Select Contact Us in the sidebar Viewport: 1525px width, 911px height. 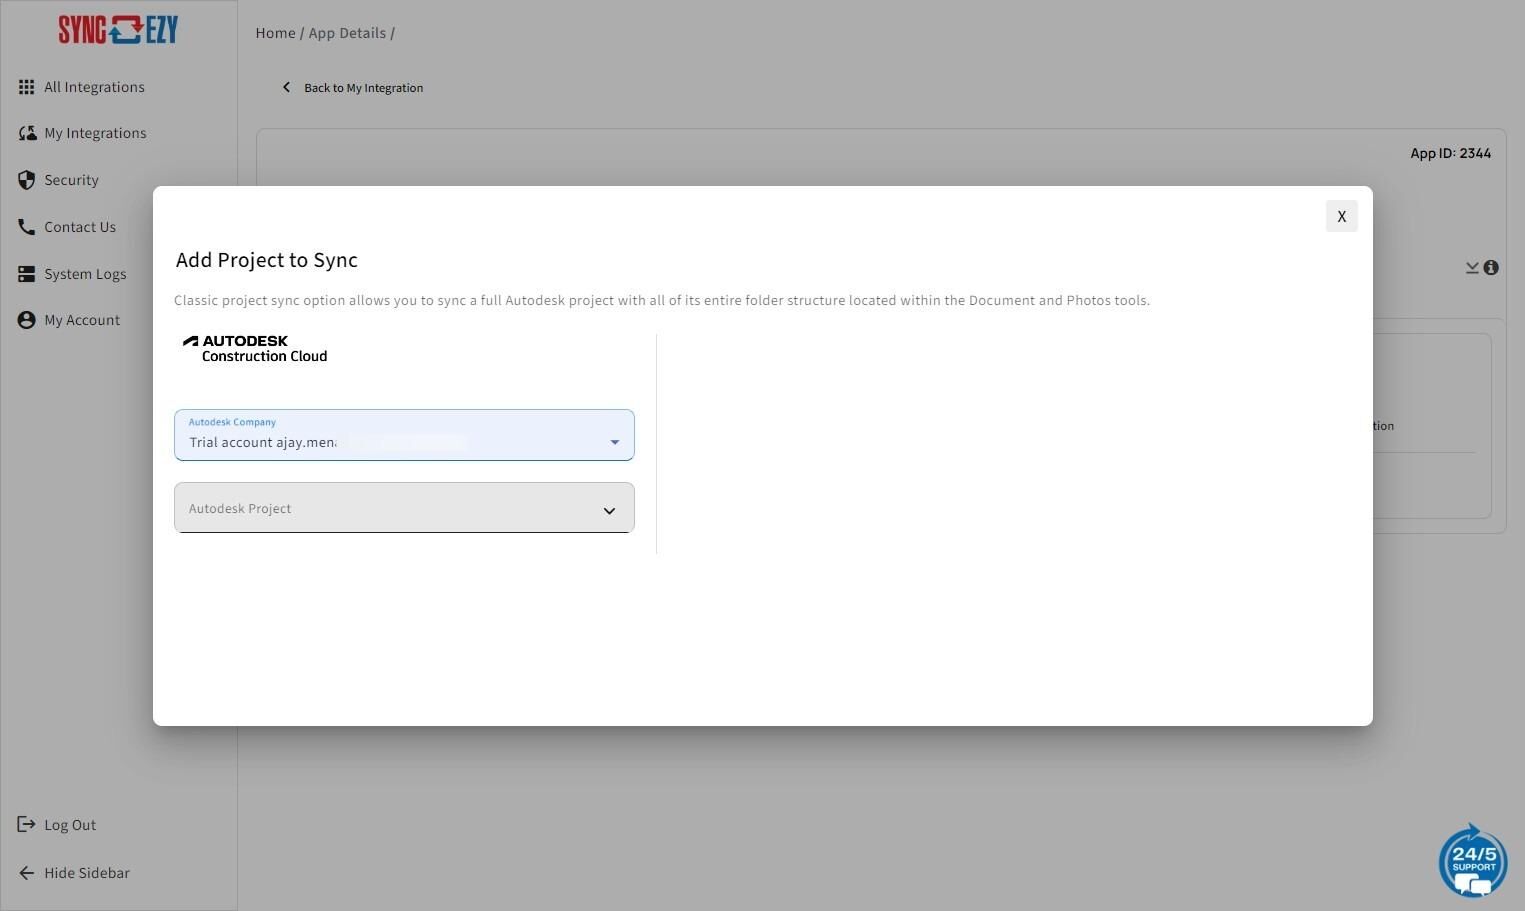tap(80, 227)
